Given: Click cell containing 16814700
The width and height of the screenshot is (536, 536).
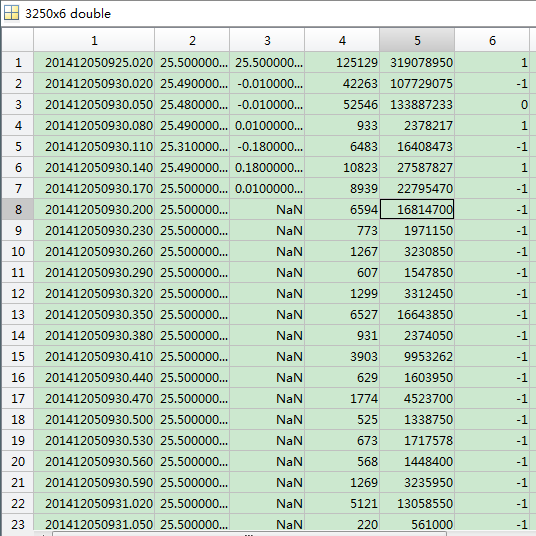Looking at the screenshot, I should [x=417, y=209].
